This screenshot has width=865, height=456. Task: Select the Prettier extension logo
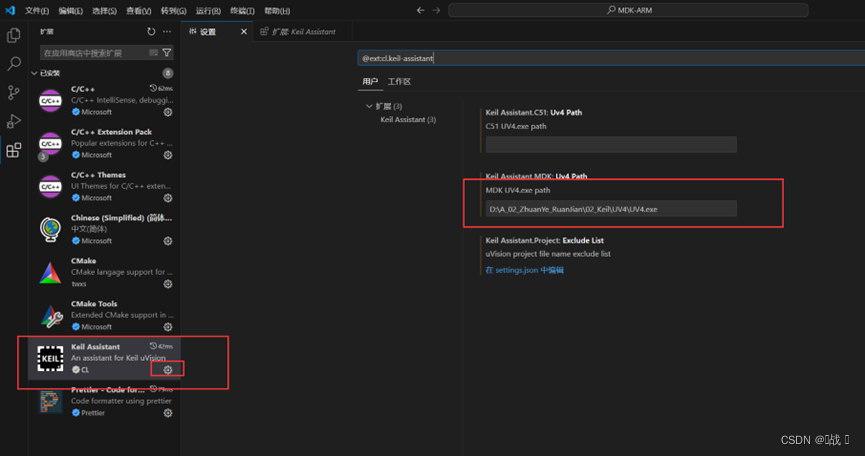[x=50, y=401]
